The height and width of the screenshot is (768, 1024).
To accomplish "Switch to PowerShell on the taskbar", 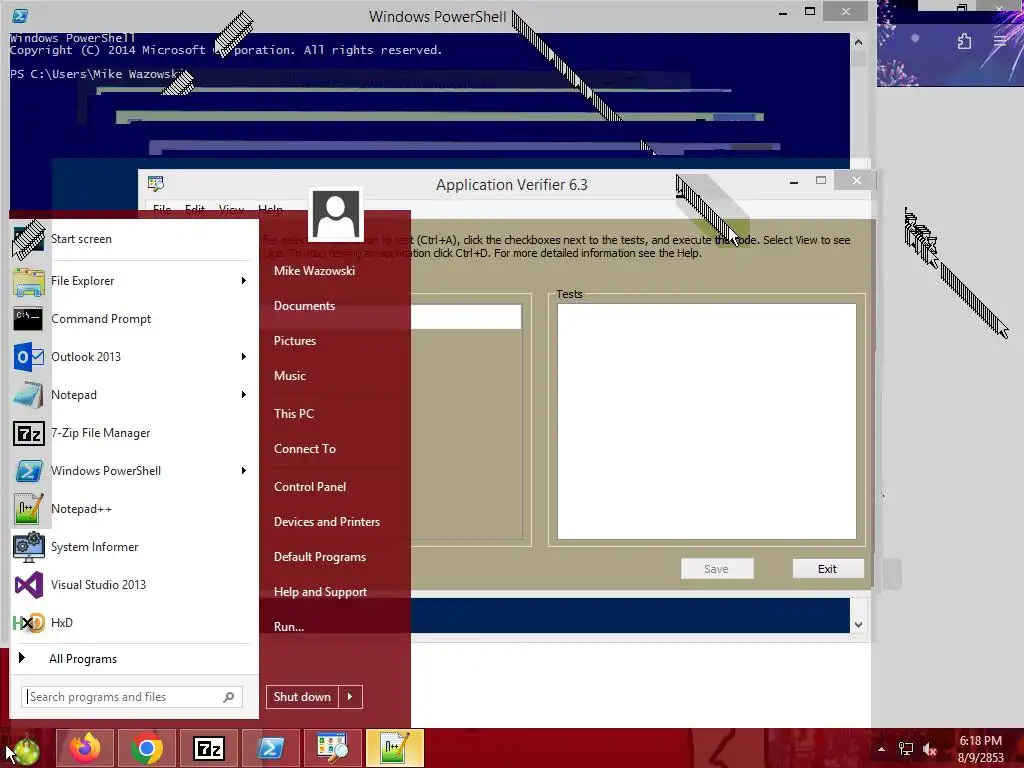I will point(271,748).
